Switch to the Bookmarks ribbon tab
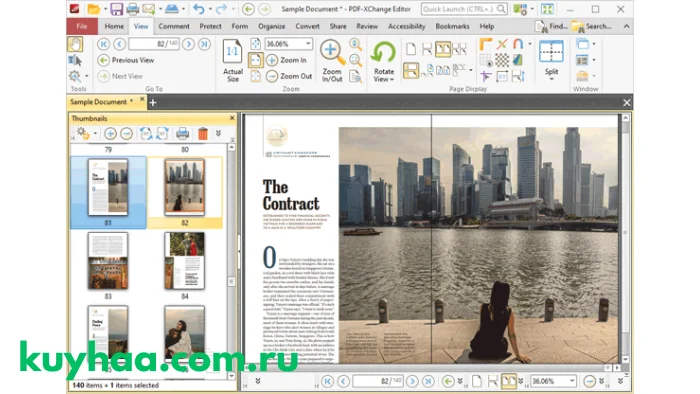 pos(452,26)
